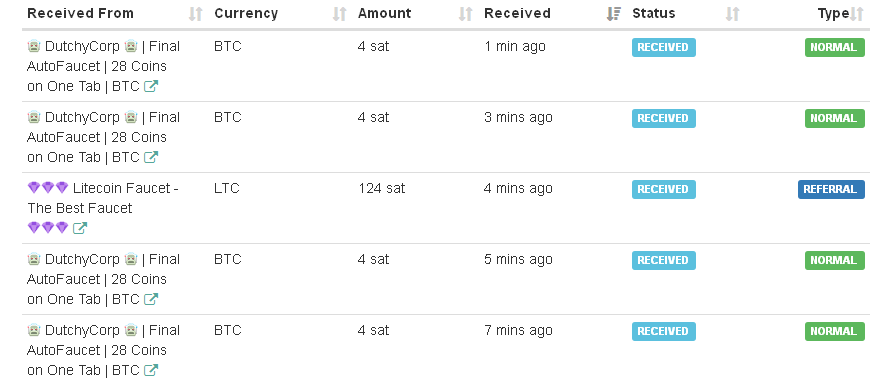Open external link icon in second DutchyCorp row
The width and height of the screenshot is (895, 379).
pos(151,157)
